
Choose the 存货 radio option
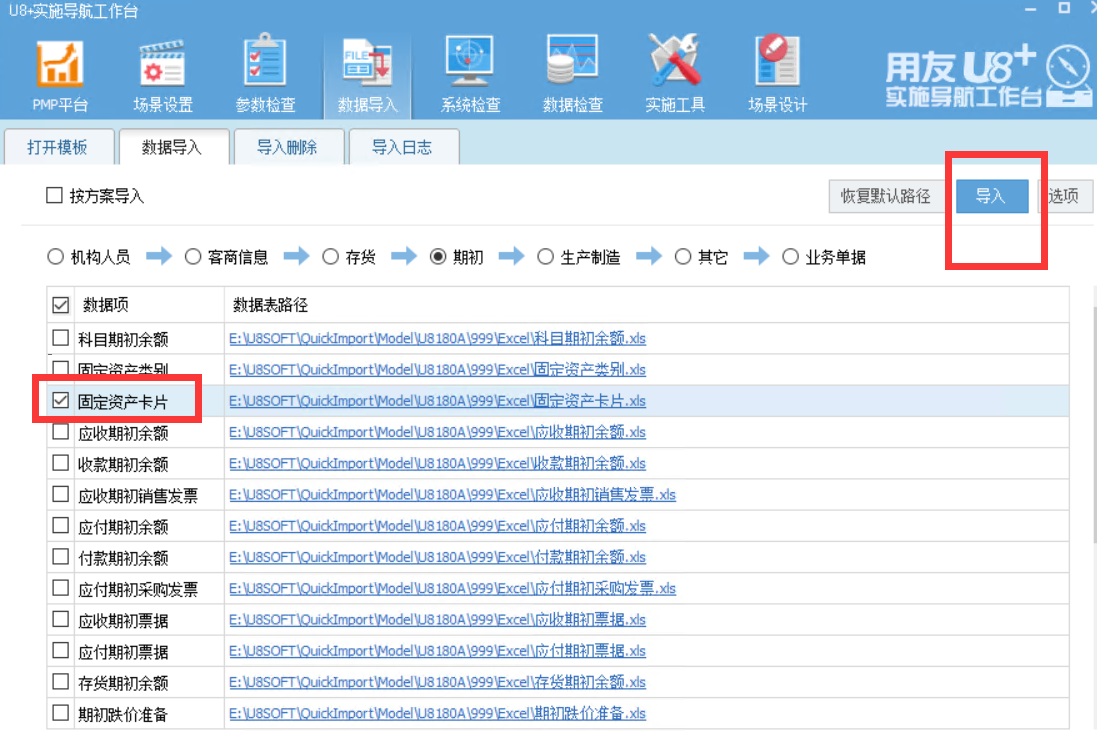tap(331, 257)
